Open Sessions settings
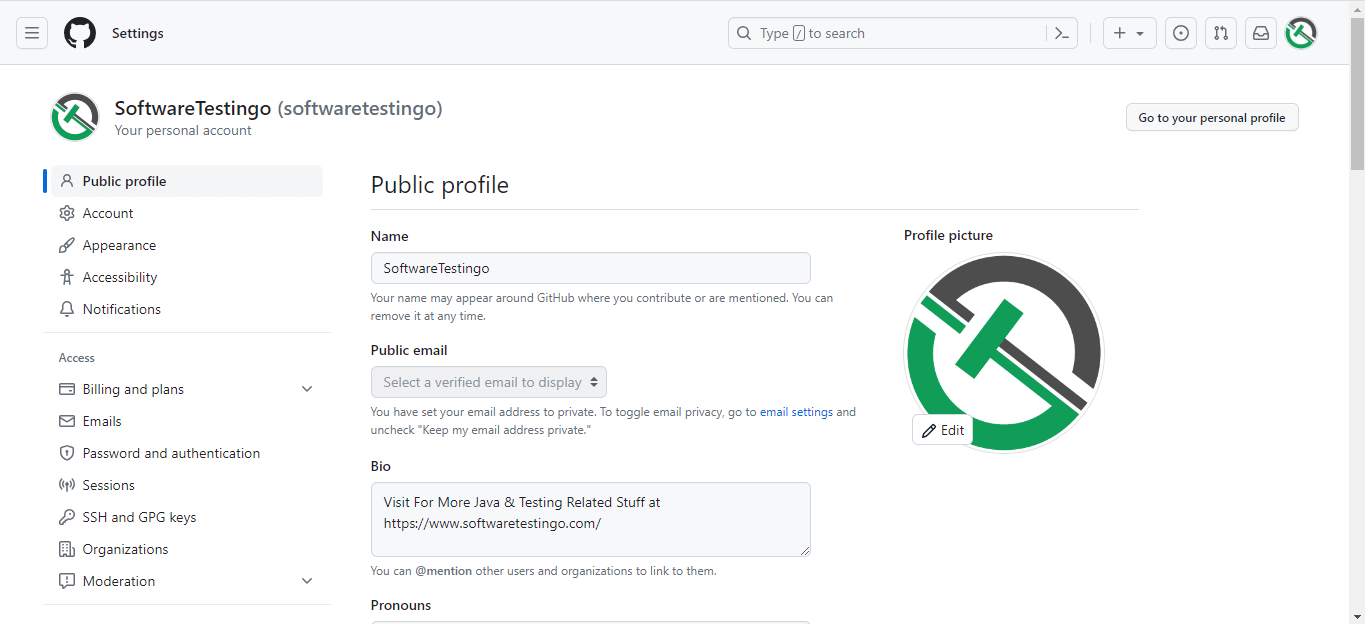This screenshot has height=624, width=1365. coord(187,485)
